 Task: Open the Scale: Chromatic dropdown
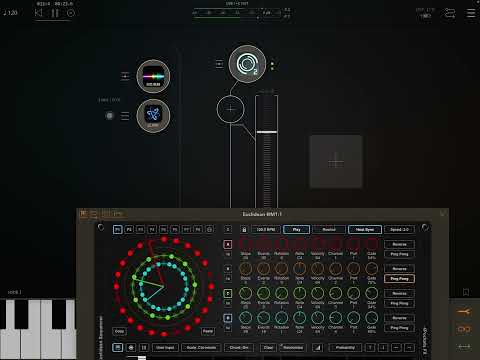(201, 347)
